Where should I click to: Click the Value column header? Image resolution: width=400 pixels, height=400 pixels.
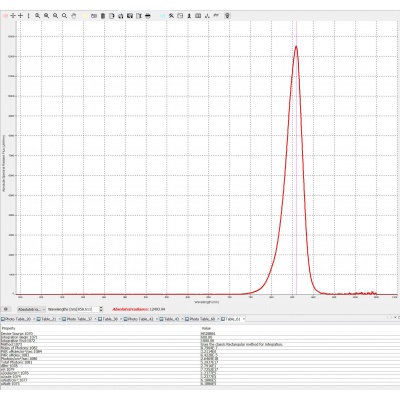206,328
